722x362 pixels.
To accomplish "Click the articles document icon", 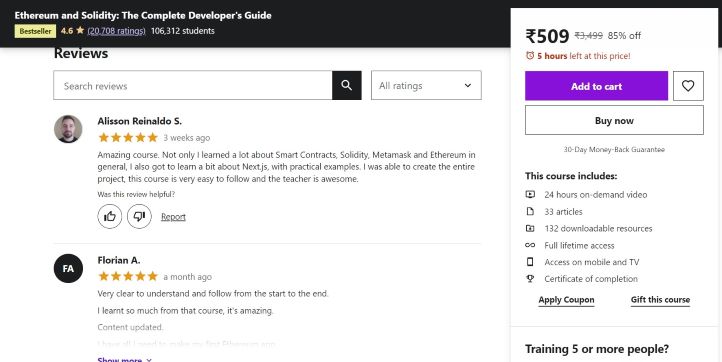I will 530,211.
